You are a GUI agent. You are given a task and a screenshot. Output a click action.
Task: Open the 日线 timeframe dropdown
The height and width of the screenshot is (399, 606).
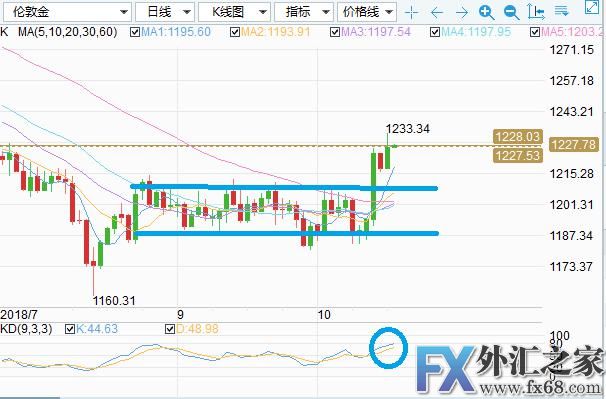pos(165,12)
